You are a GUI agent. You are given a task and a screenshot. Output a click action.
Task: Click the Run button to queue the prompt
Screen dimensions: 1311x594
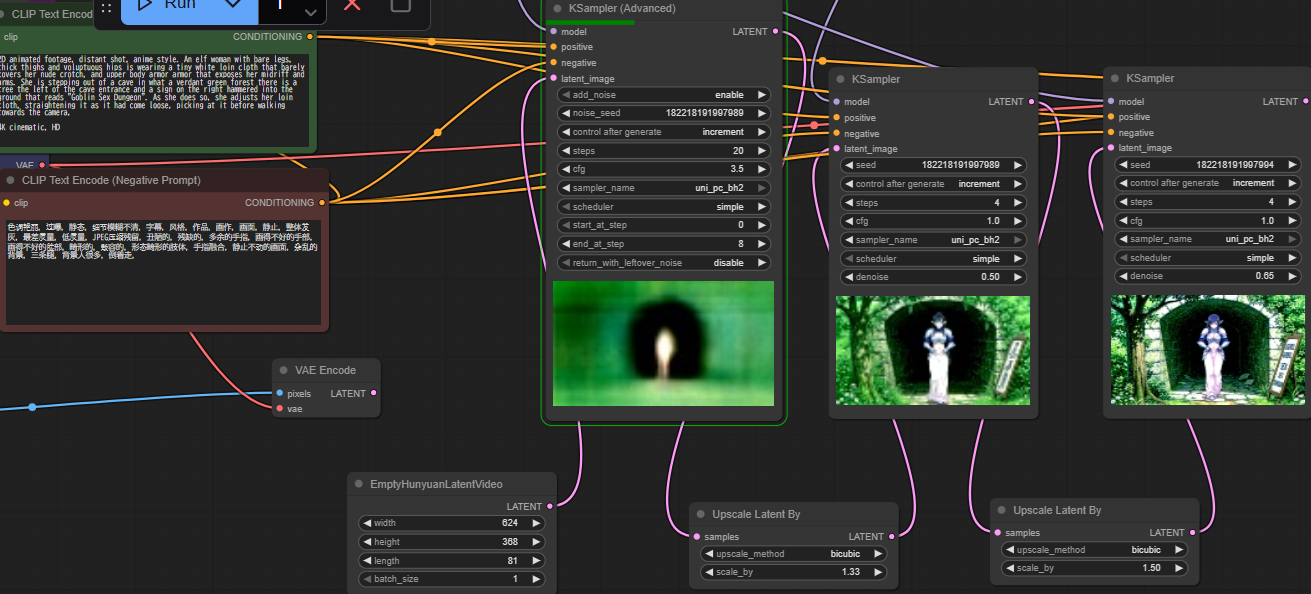point(168,4)
